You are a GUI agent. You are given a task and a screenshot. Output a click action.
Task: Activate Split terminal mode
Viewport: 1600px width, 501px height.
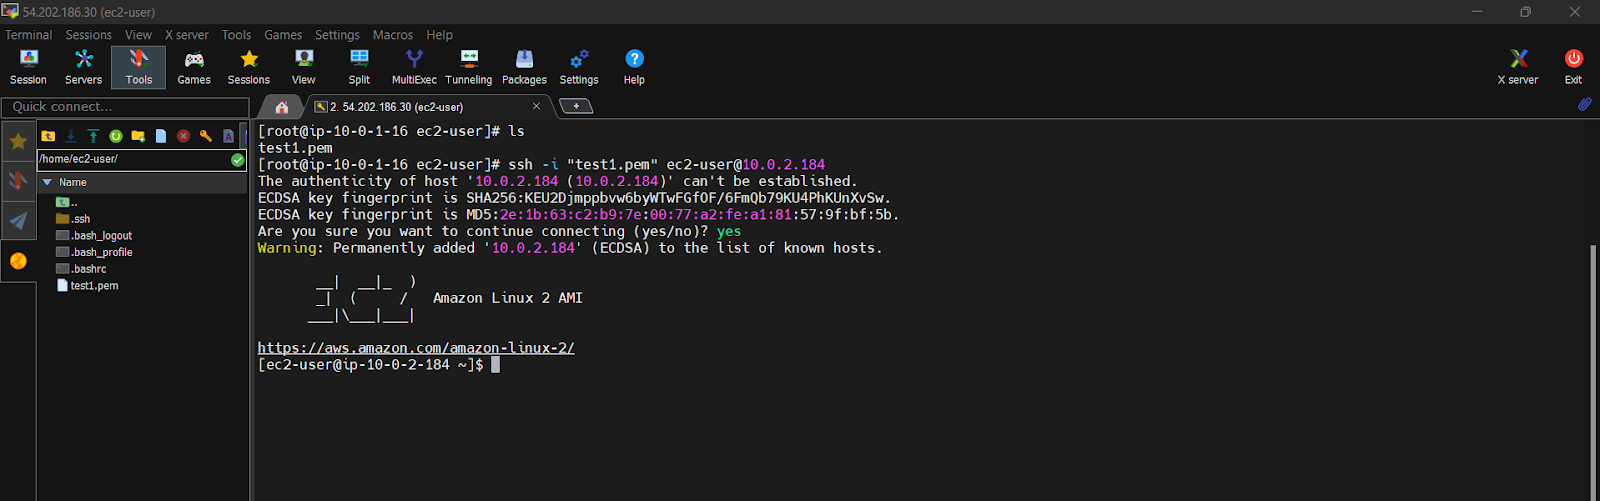[x=359, y=67]
